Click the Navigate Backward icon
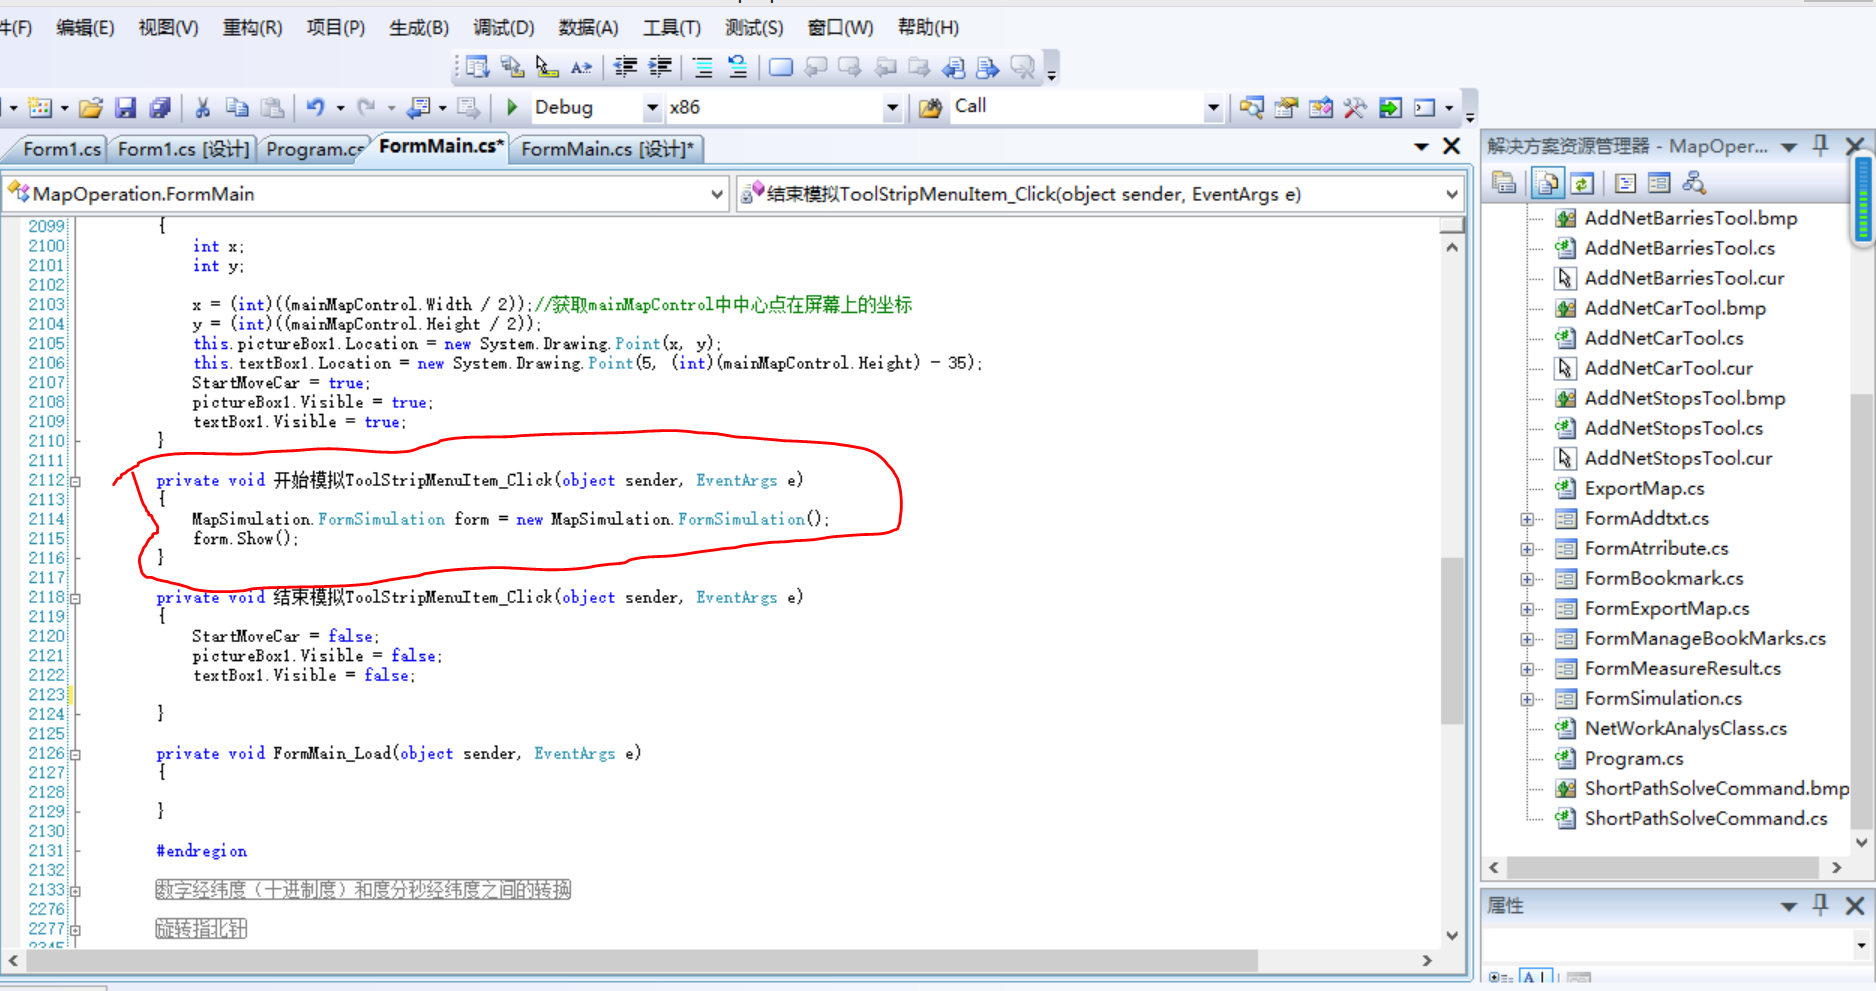1876x991 pixels. 420,107
